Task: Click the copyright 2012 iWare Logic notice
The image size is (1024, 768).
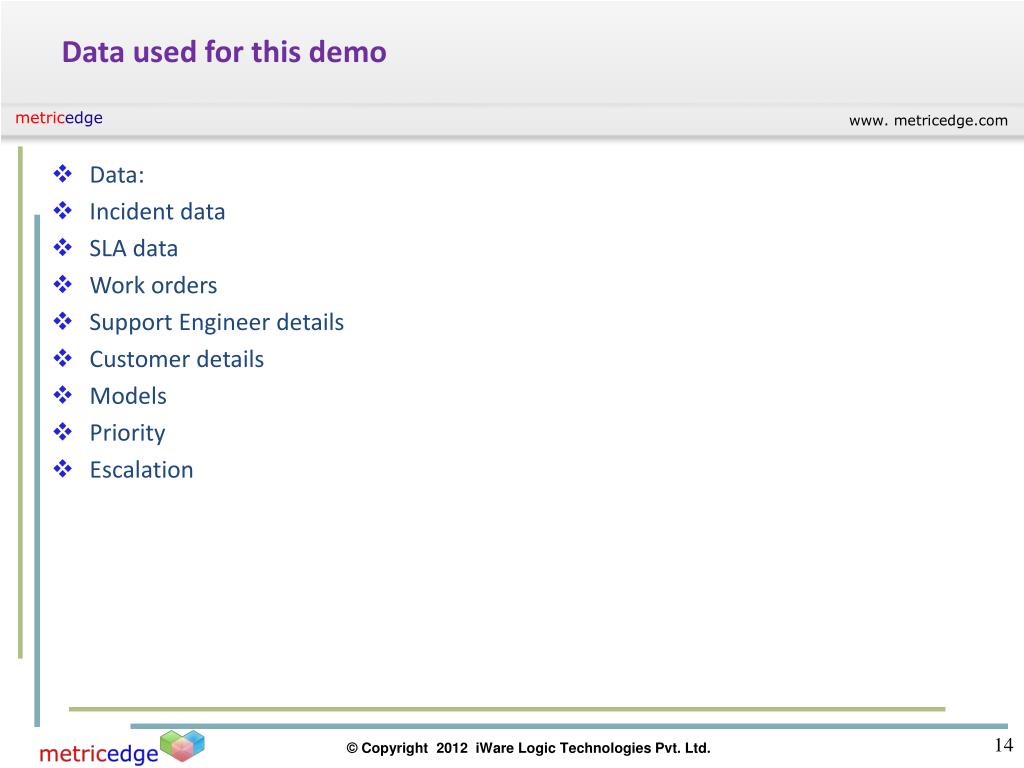Action: pos(528,748)
